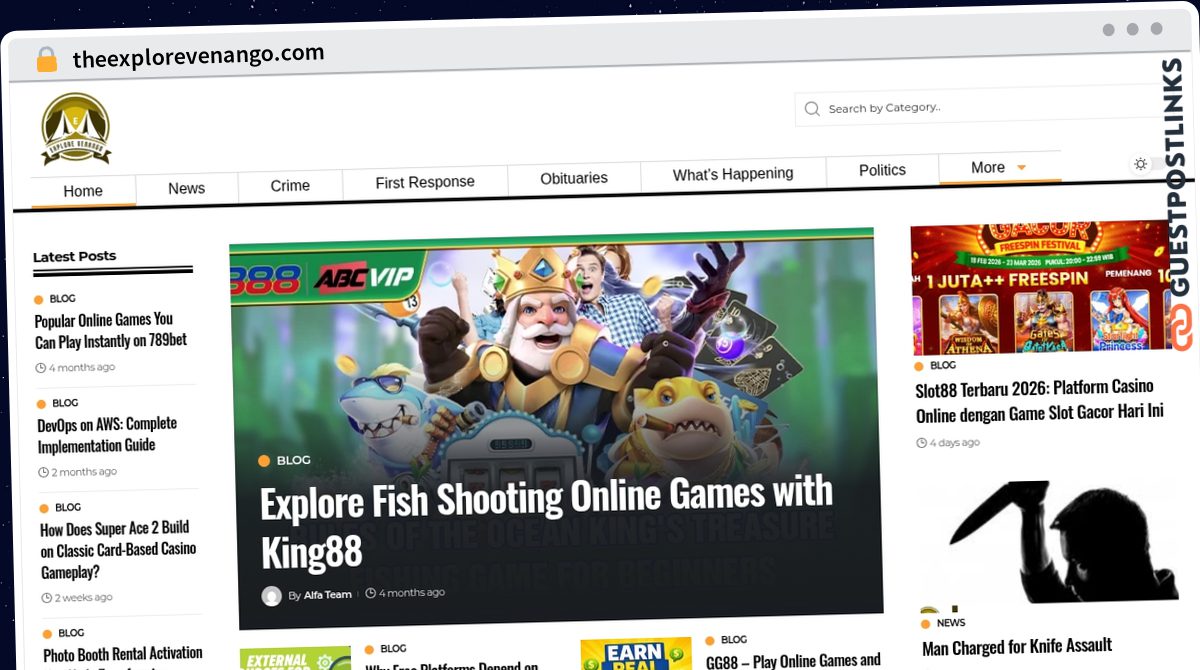Viewport: 1200px width, 670px height.
Task: Click the Latest Posts heading
Action: tap(74, 257)
